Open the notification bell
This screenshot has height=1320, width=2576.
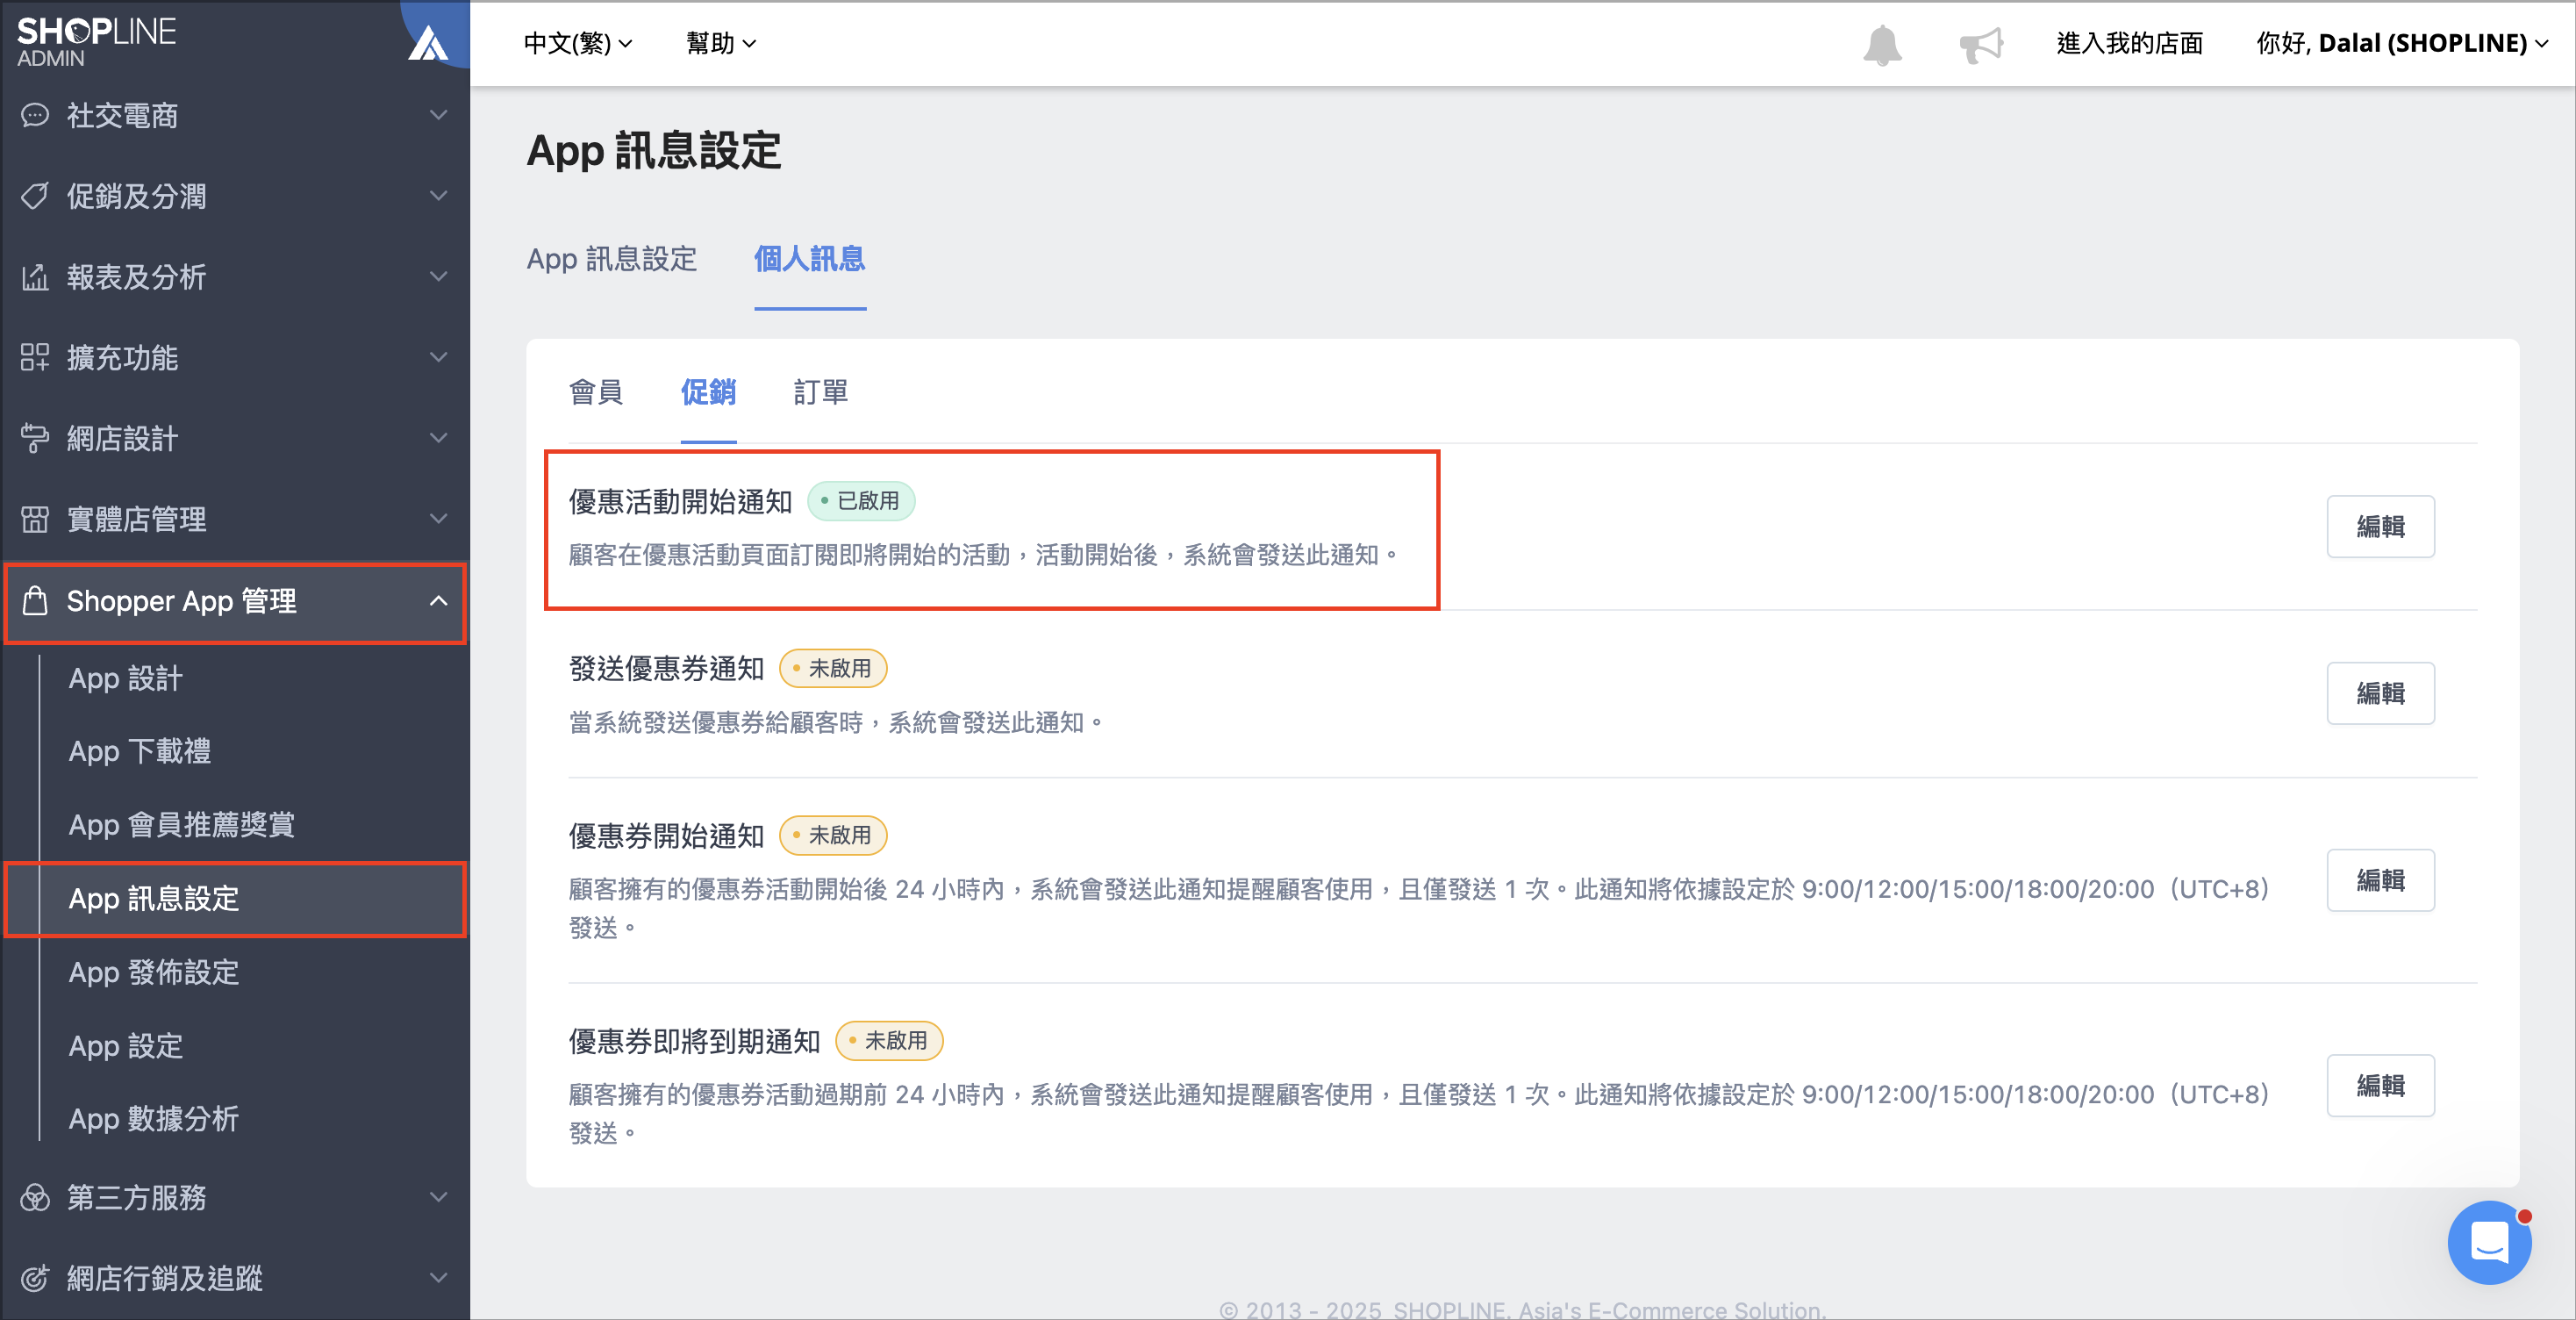click(x=1882, y=44)
